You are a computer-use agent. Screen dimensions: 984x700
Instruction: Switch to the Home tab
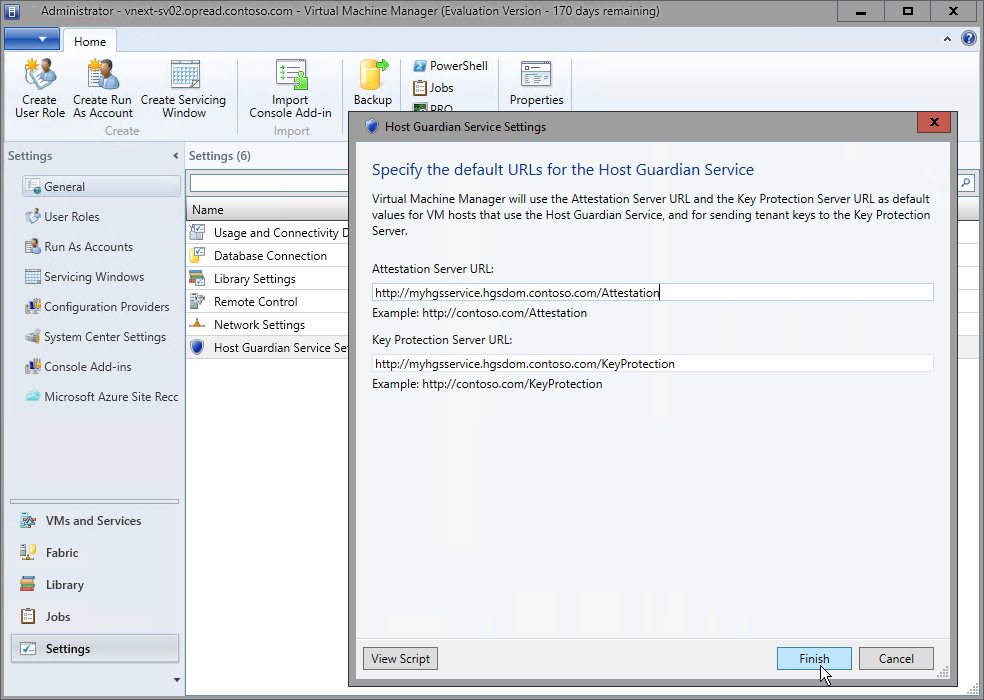tap(90, 41)
